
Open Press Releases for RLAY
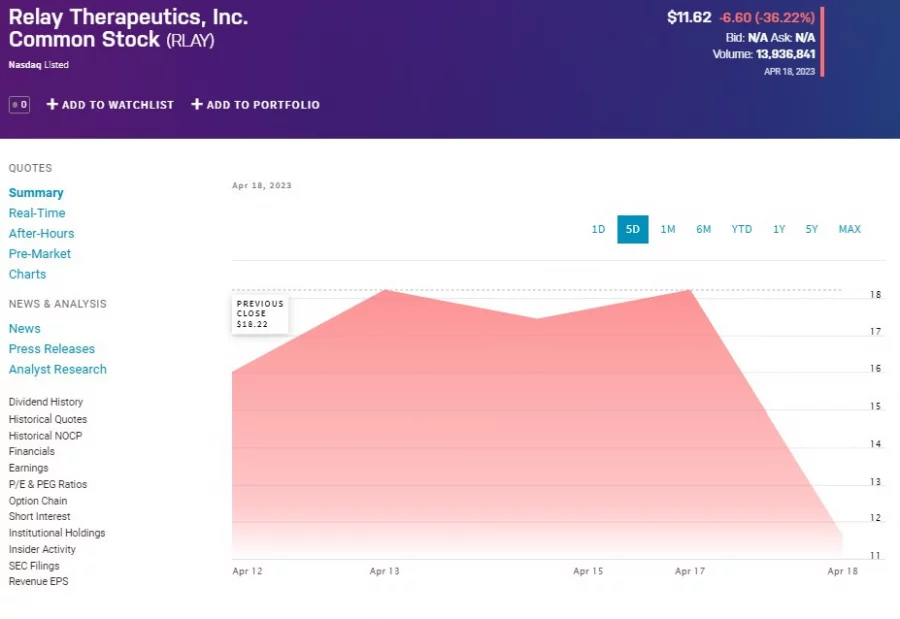click(51, 348)
